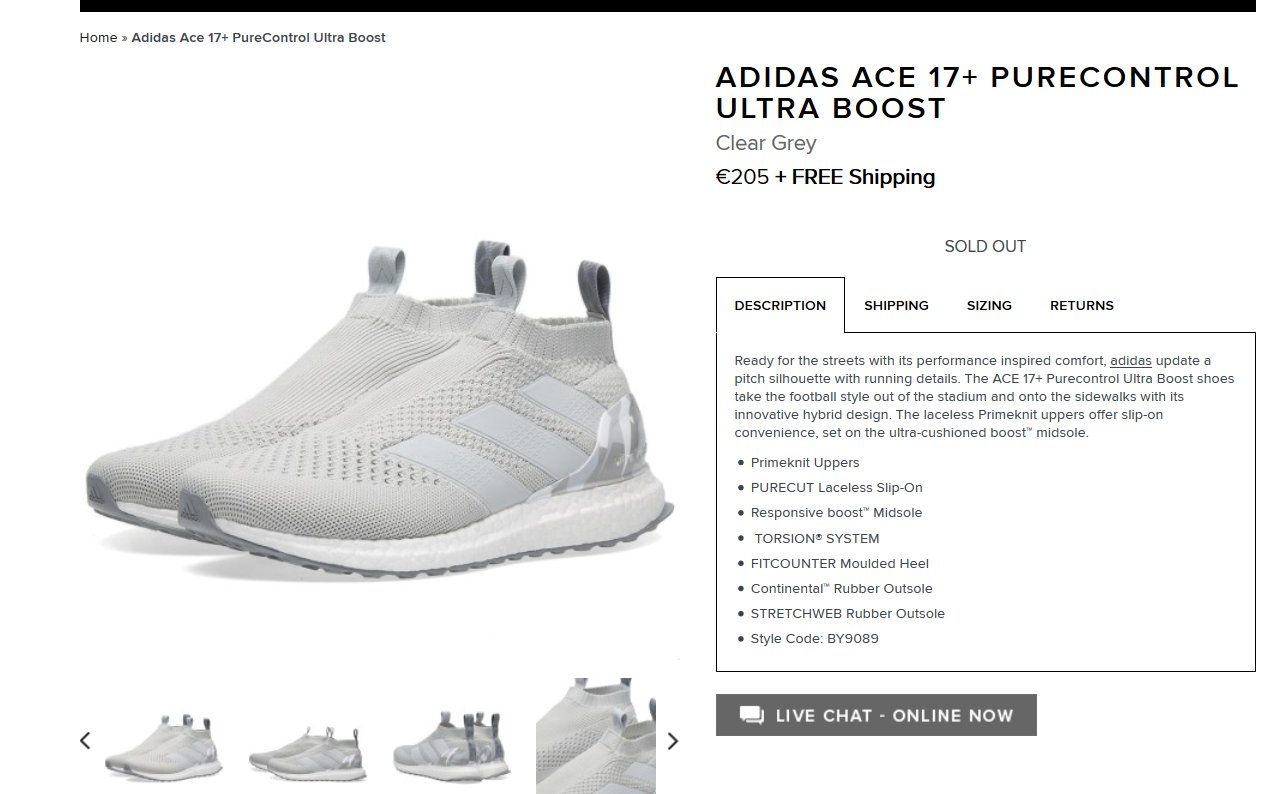Image resolution: width=1278 pixels, height=794 pixels.
Task: Click the next thumbnails right arrow
Action: pyautogui.click(x=672, y=741)
